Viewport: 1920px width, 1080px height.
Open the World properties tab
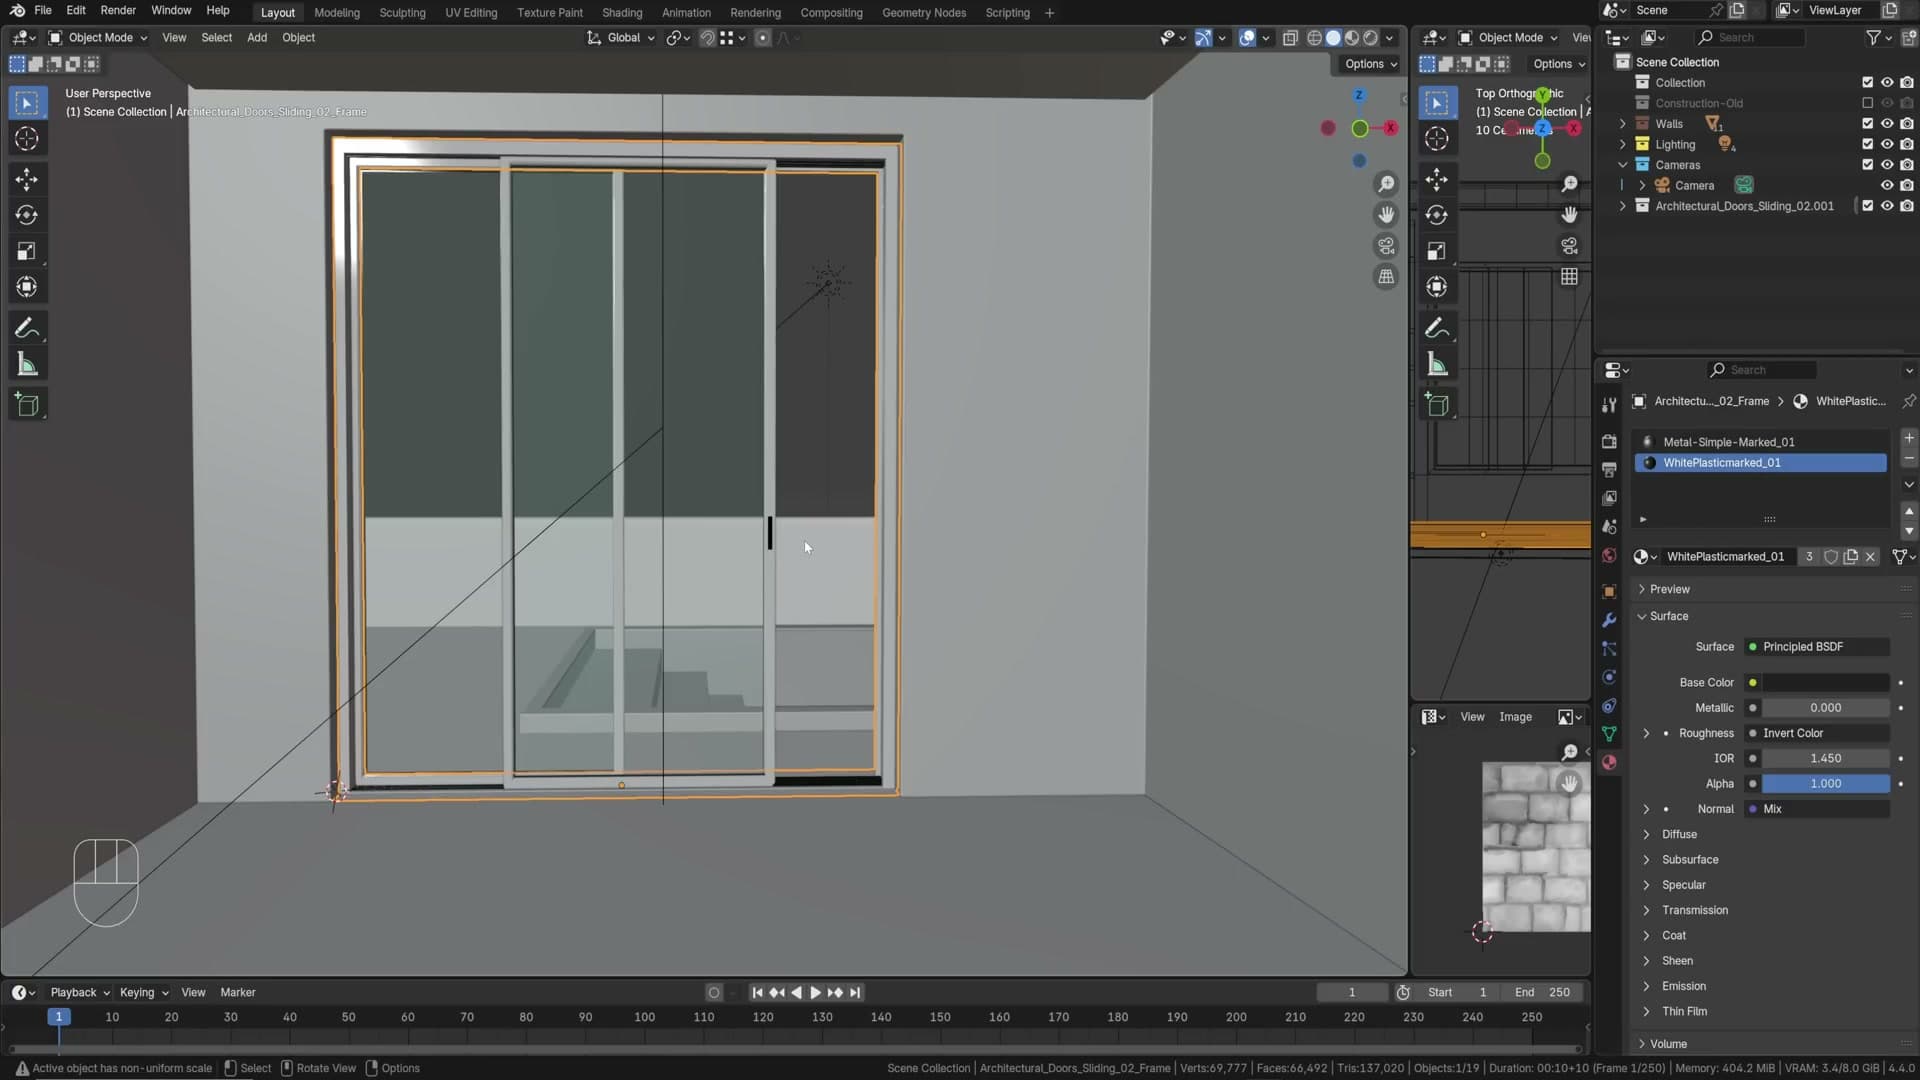pyautogui.click(x=1609, y=556)
